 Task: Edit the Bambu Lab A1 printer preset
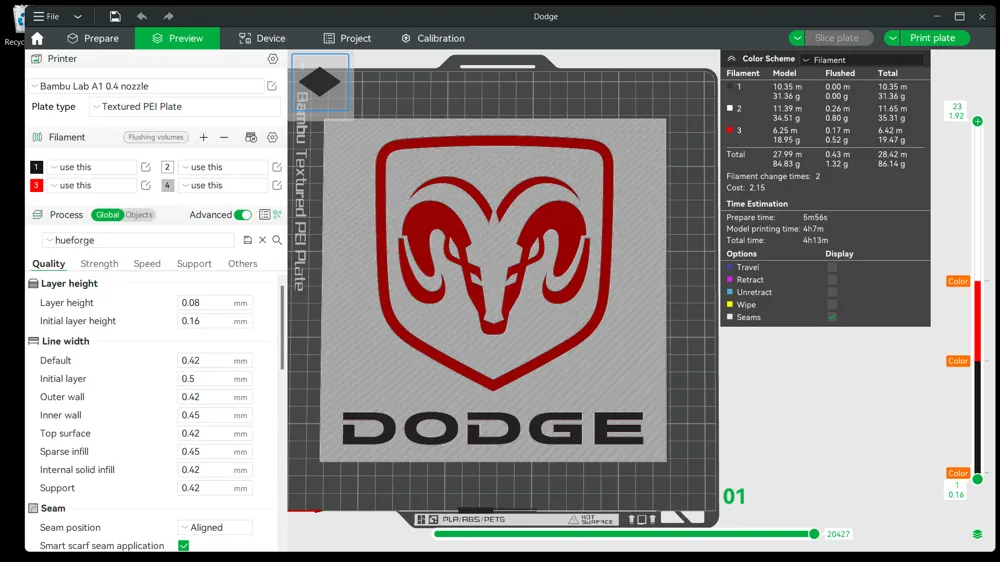[x=272, y=86]
